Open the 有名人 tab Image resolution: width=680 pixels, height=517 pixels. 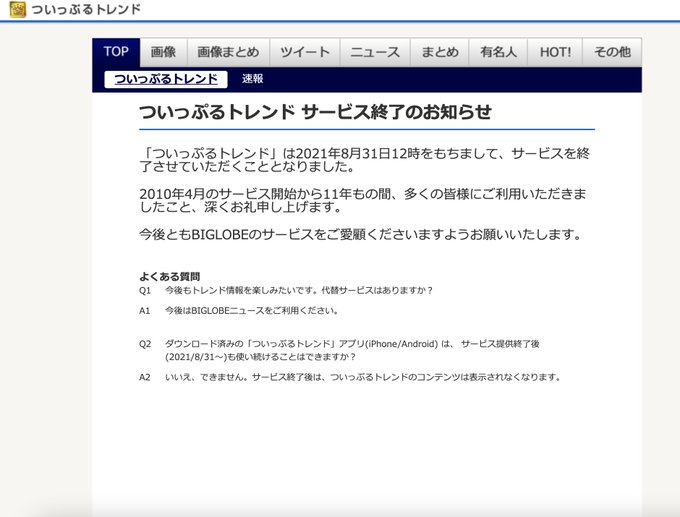498,52
